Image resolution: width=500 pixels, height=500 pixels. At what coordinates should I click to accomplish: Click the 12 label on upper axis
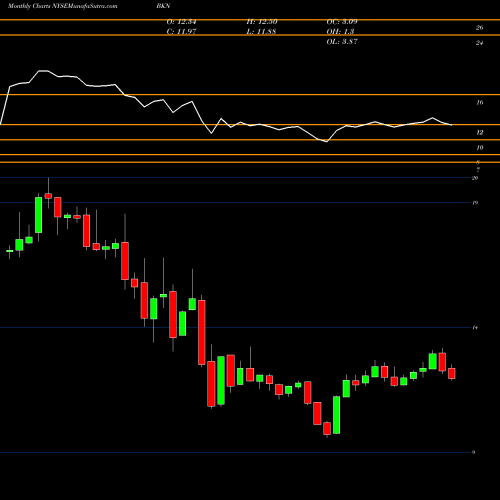[479, 133]
